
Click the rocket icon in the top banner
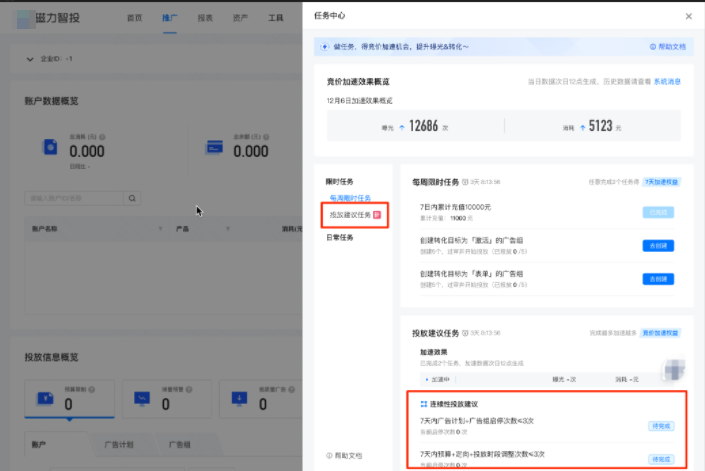[325, 47]
